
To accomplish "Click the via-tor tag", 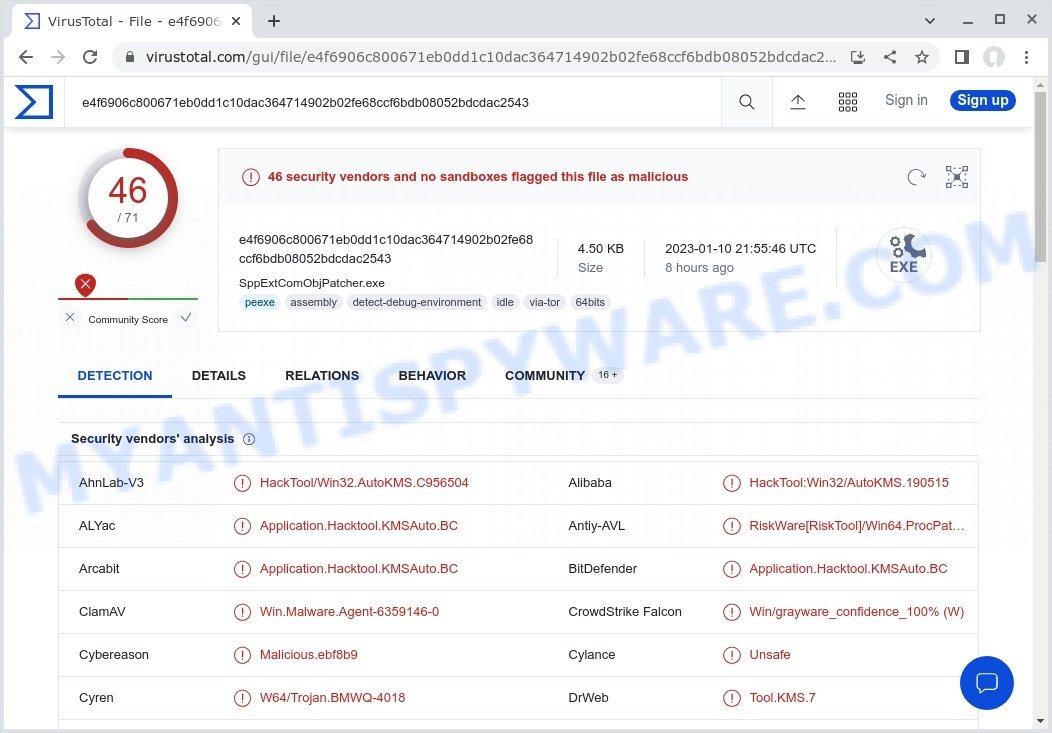I will coord(544,302).
